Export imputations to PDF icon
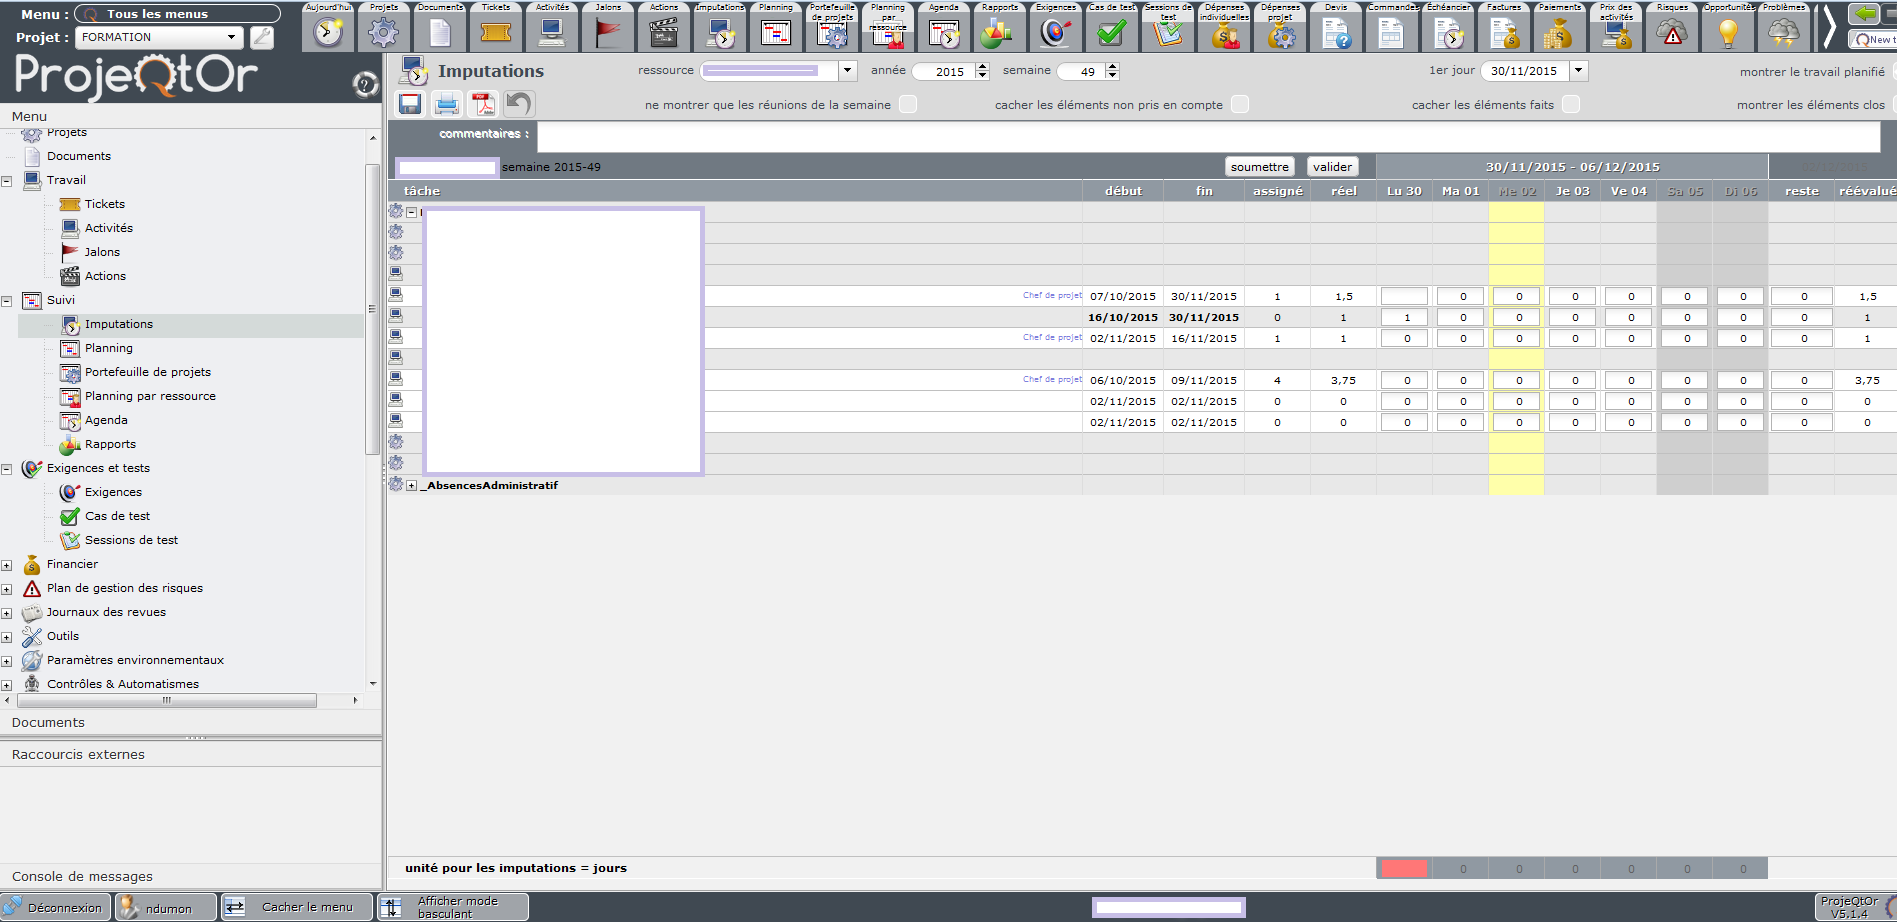This screenshot has width=1897, height=922. coord(483,104)
